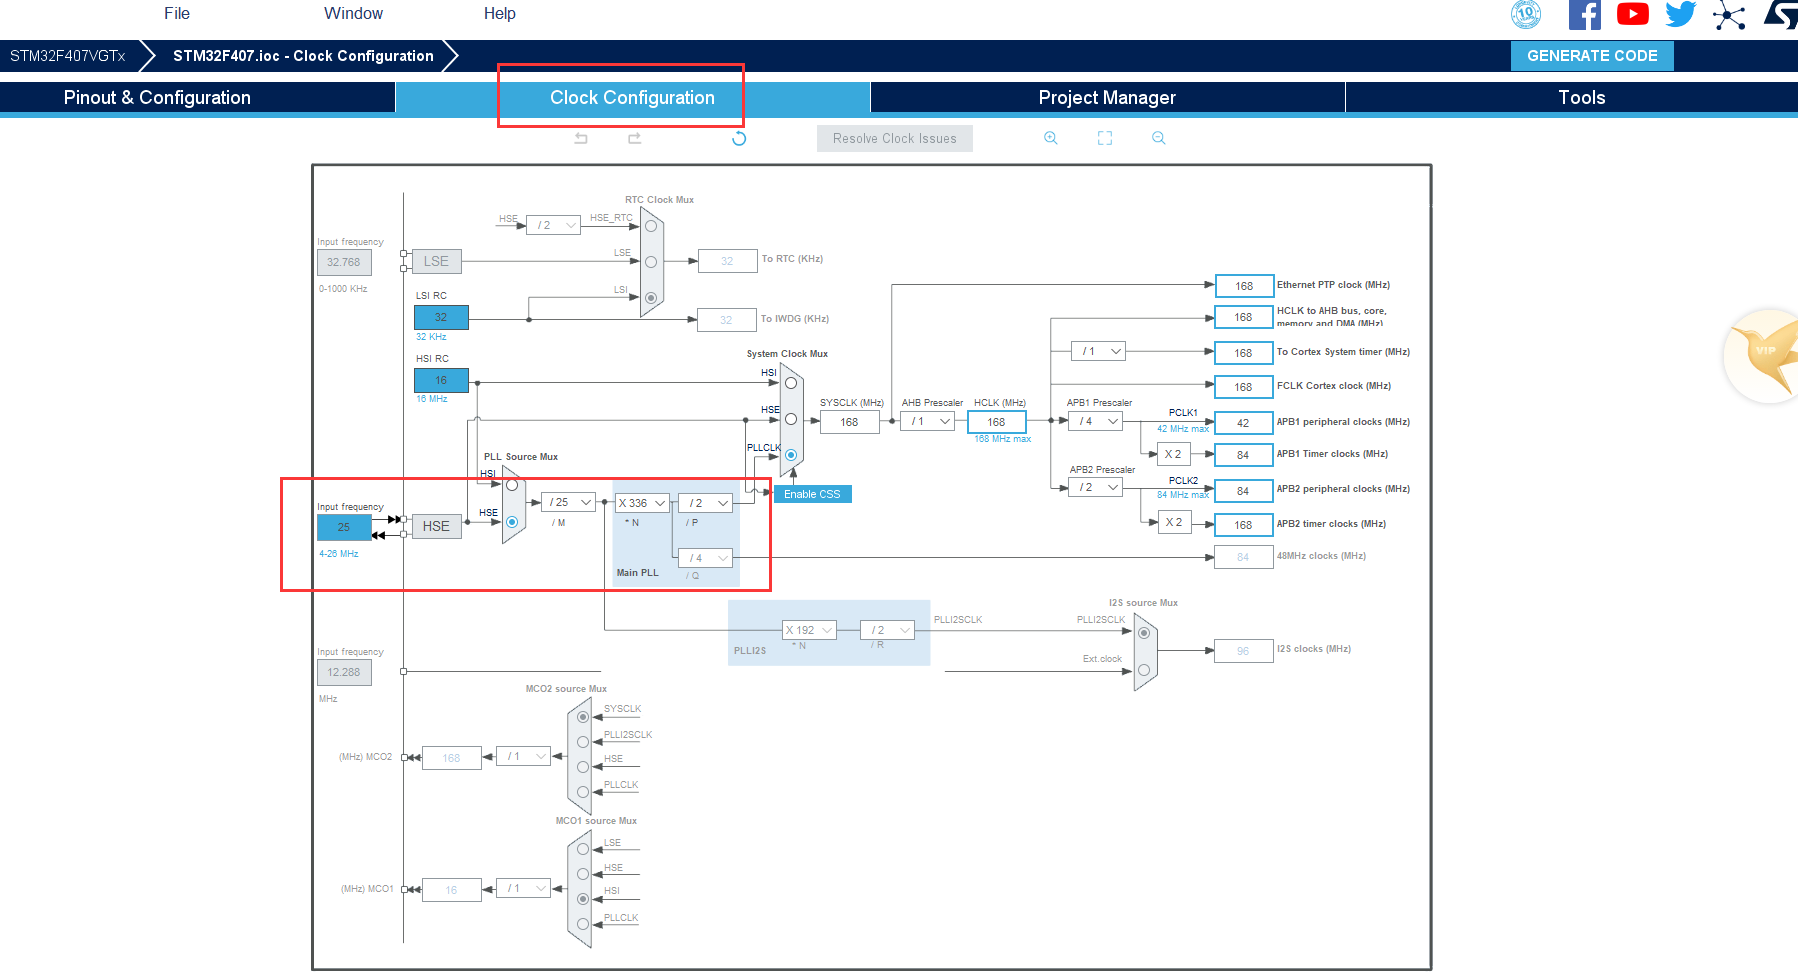Zoom out on the clock diagram
This screenshot has width=1798, height=974.
pos(1158,137)
